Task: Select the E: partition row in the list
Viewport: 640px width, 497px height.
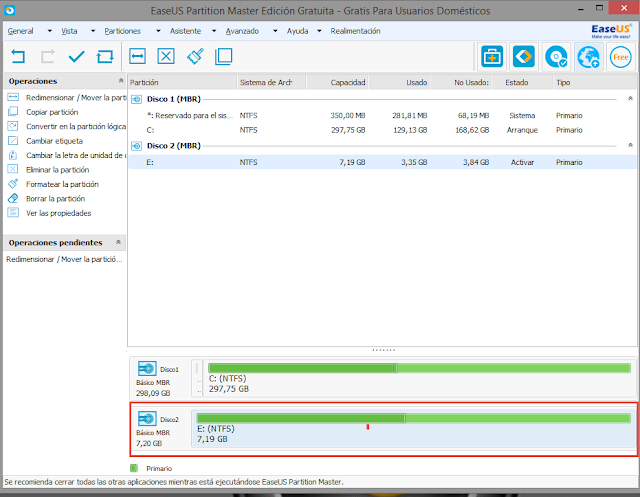Action: coord(382,162)
